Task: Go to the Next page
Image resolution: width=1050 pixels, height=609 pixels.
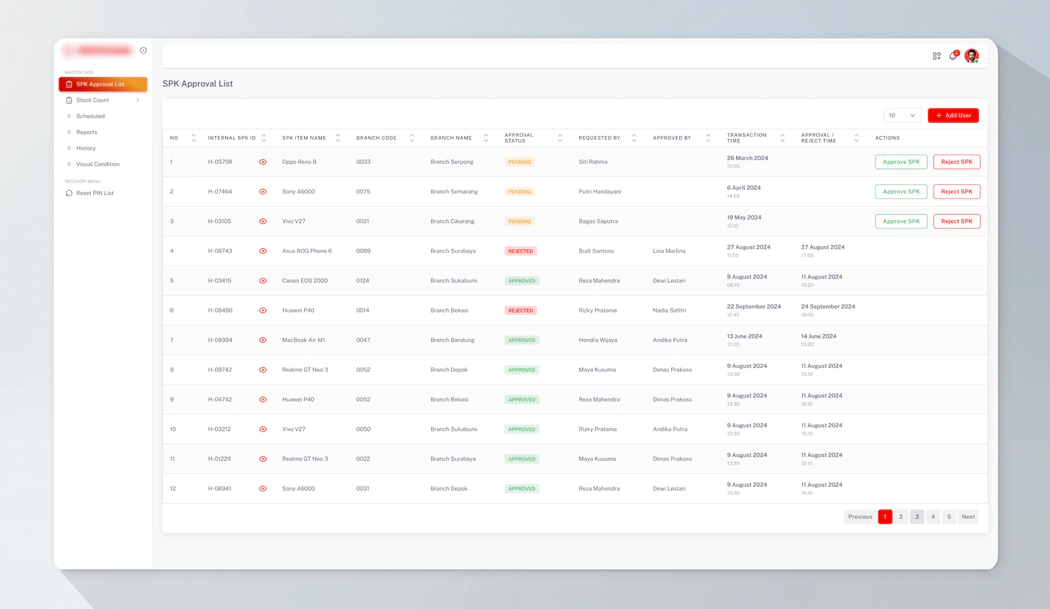Action: pyautogui.click(x=968, y=517)
